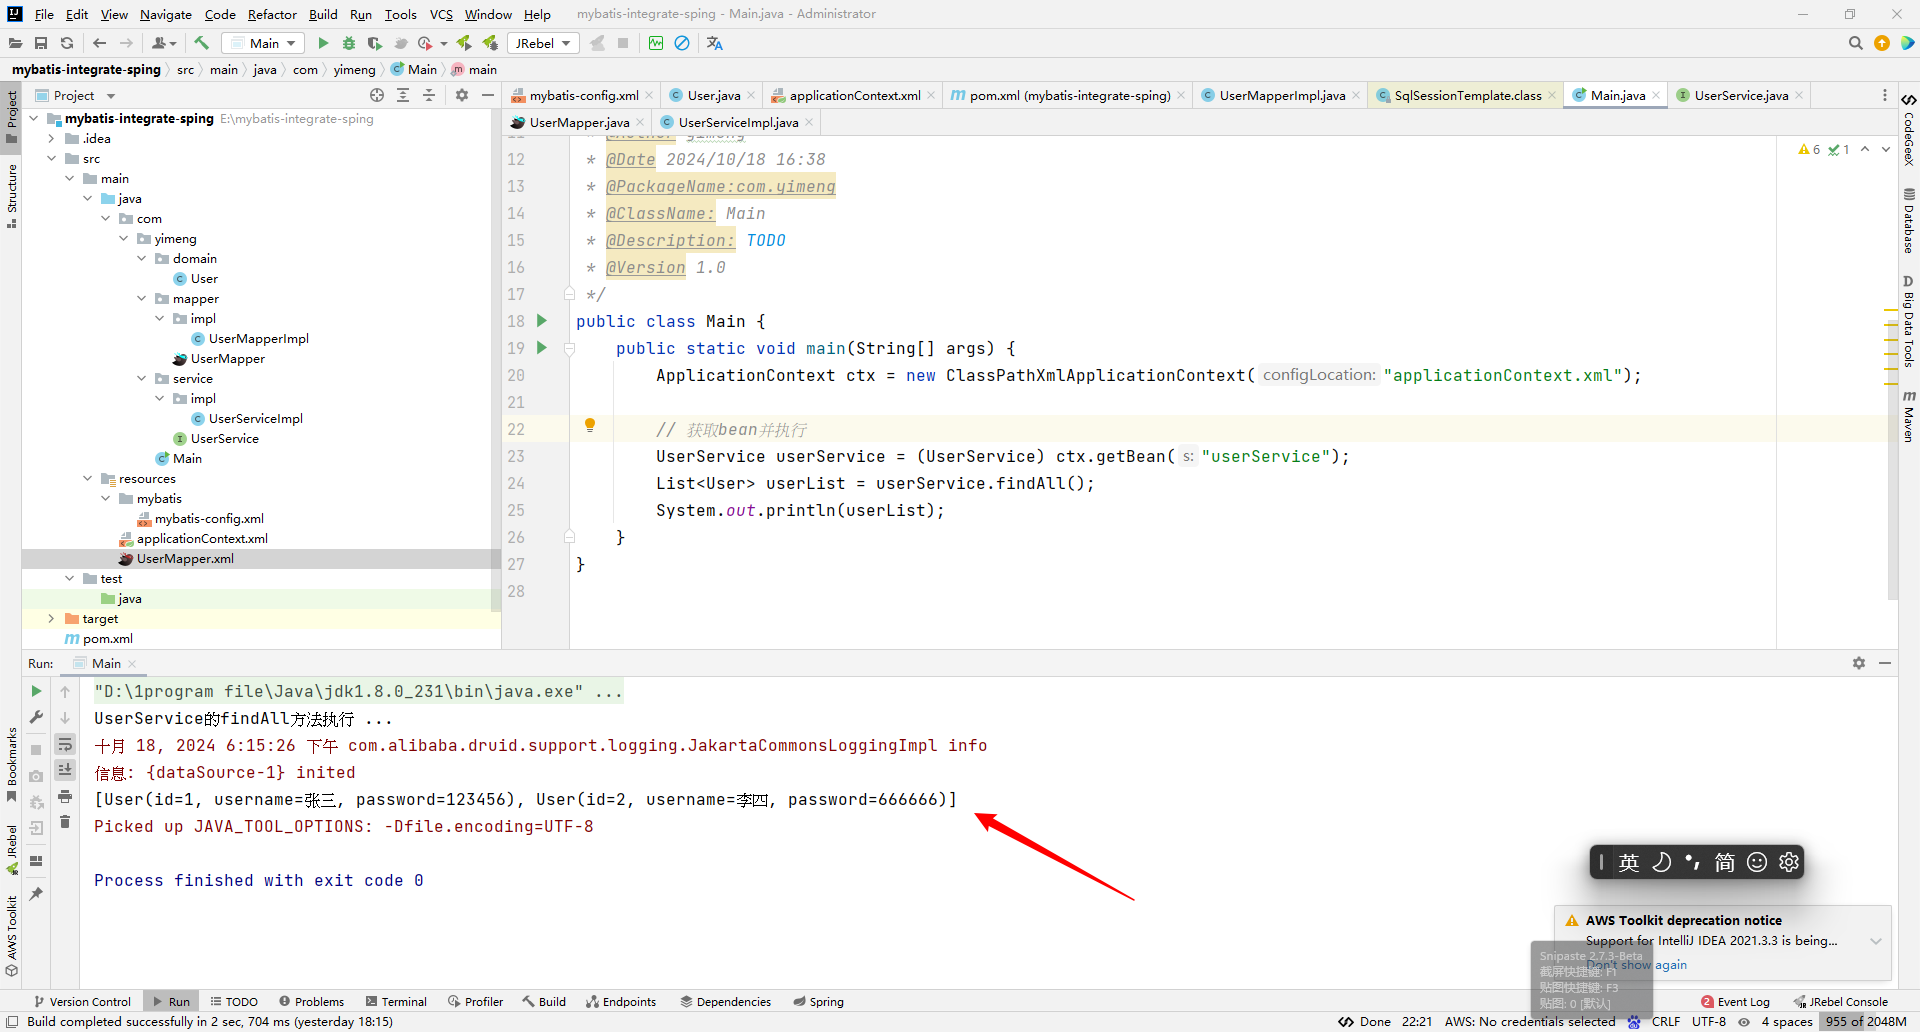
Task: Rerun Main using Run panel play icon
Action: [x=36, y=691]
